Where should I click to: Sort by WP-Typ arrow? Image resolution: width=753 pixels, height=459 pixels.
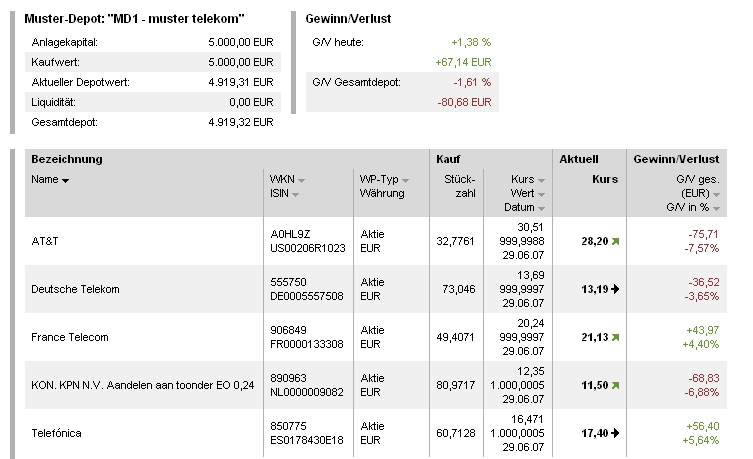(x=405, y=181)
